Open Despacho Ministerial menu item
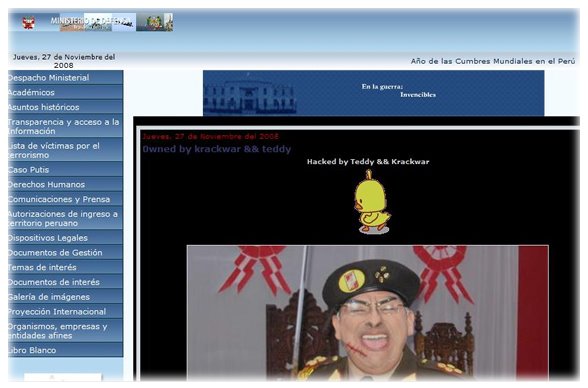Screen dimensions: 588x388 click(x=66, y=78)
